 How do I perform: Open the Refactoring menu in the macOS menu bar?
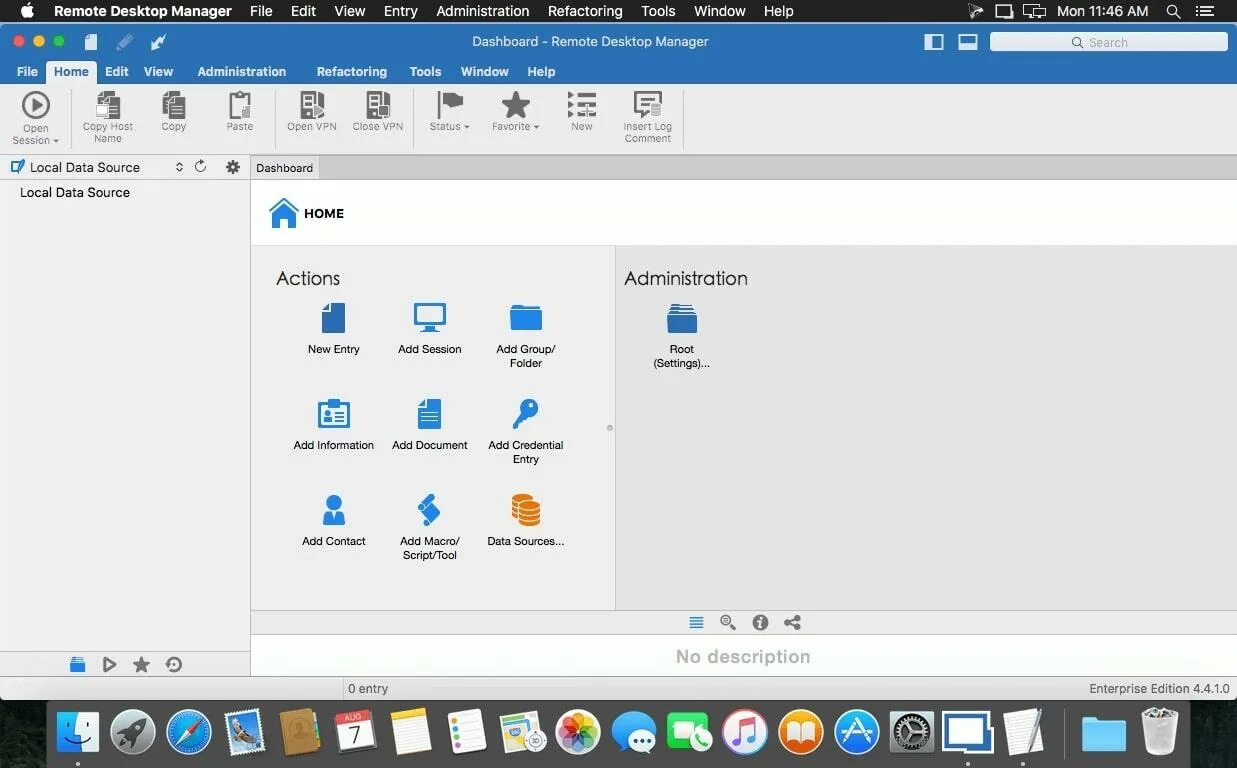(x=585, y=11)
